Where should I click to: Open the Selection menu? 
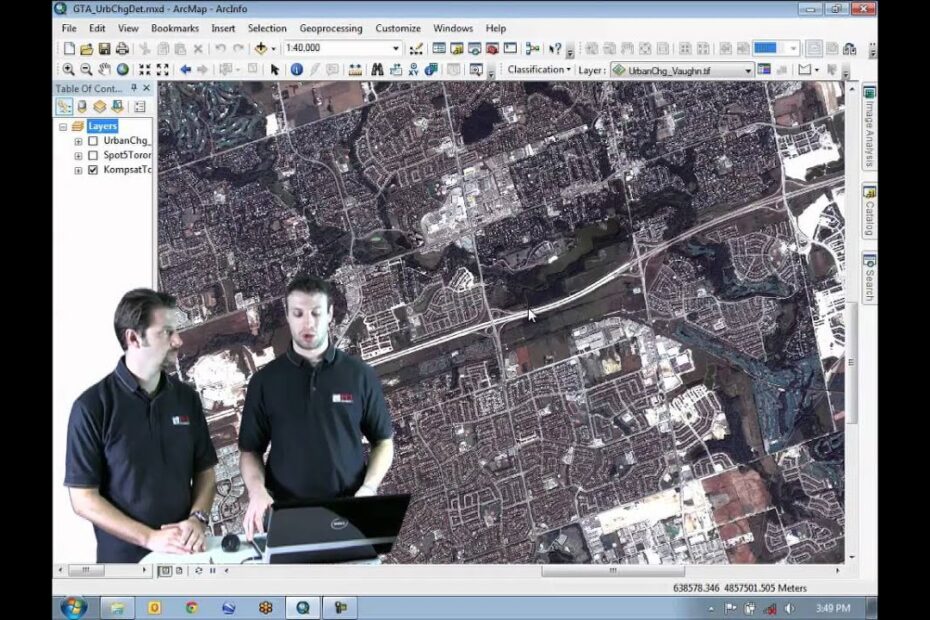click(267, 28)
